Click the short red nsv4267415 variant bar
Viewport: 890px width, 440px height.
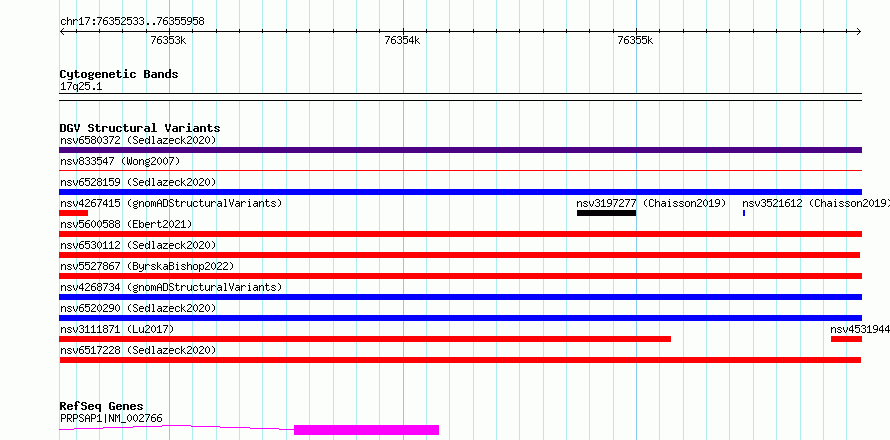(x=73, y=213)
